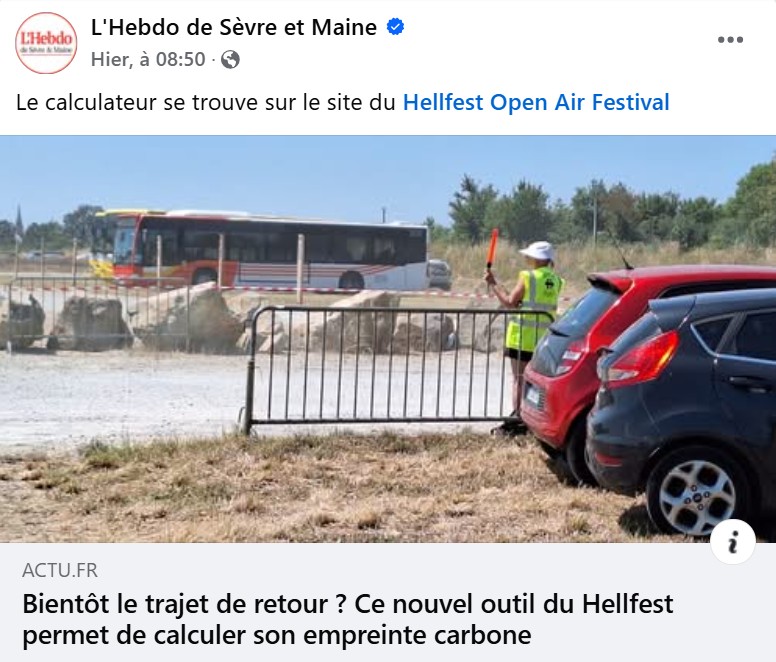Open the Hellfest Open Air Festival link
This screenshot has width=776, height=662.
536,103
